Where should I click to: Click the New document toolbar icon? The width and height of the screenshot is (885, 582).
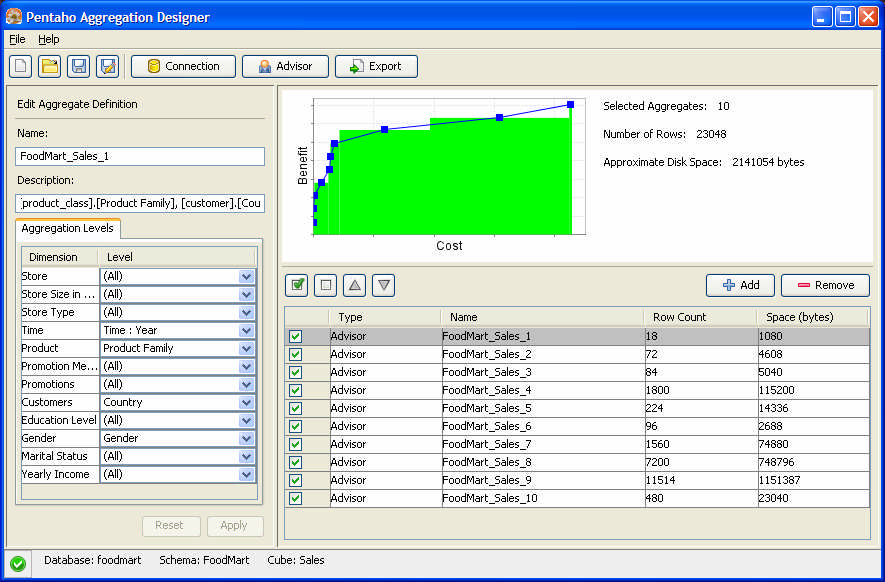[x=21, y=67]
